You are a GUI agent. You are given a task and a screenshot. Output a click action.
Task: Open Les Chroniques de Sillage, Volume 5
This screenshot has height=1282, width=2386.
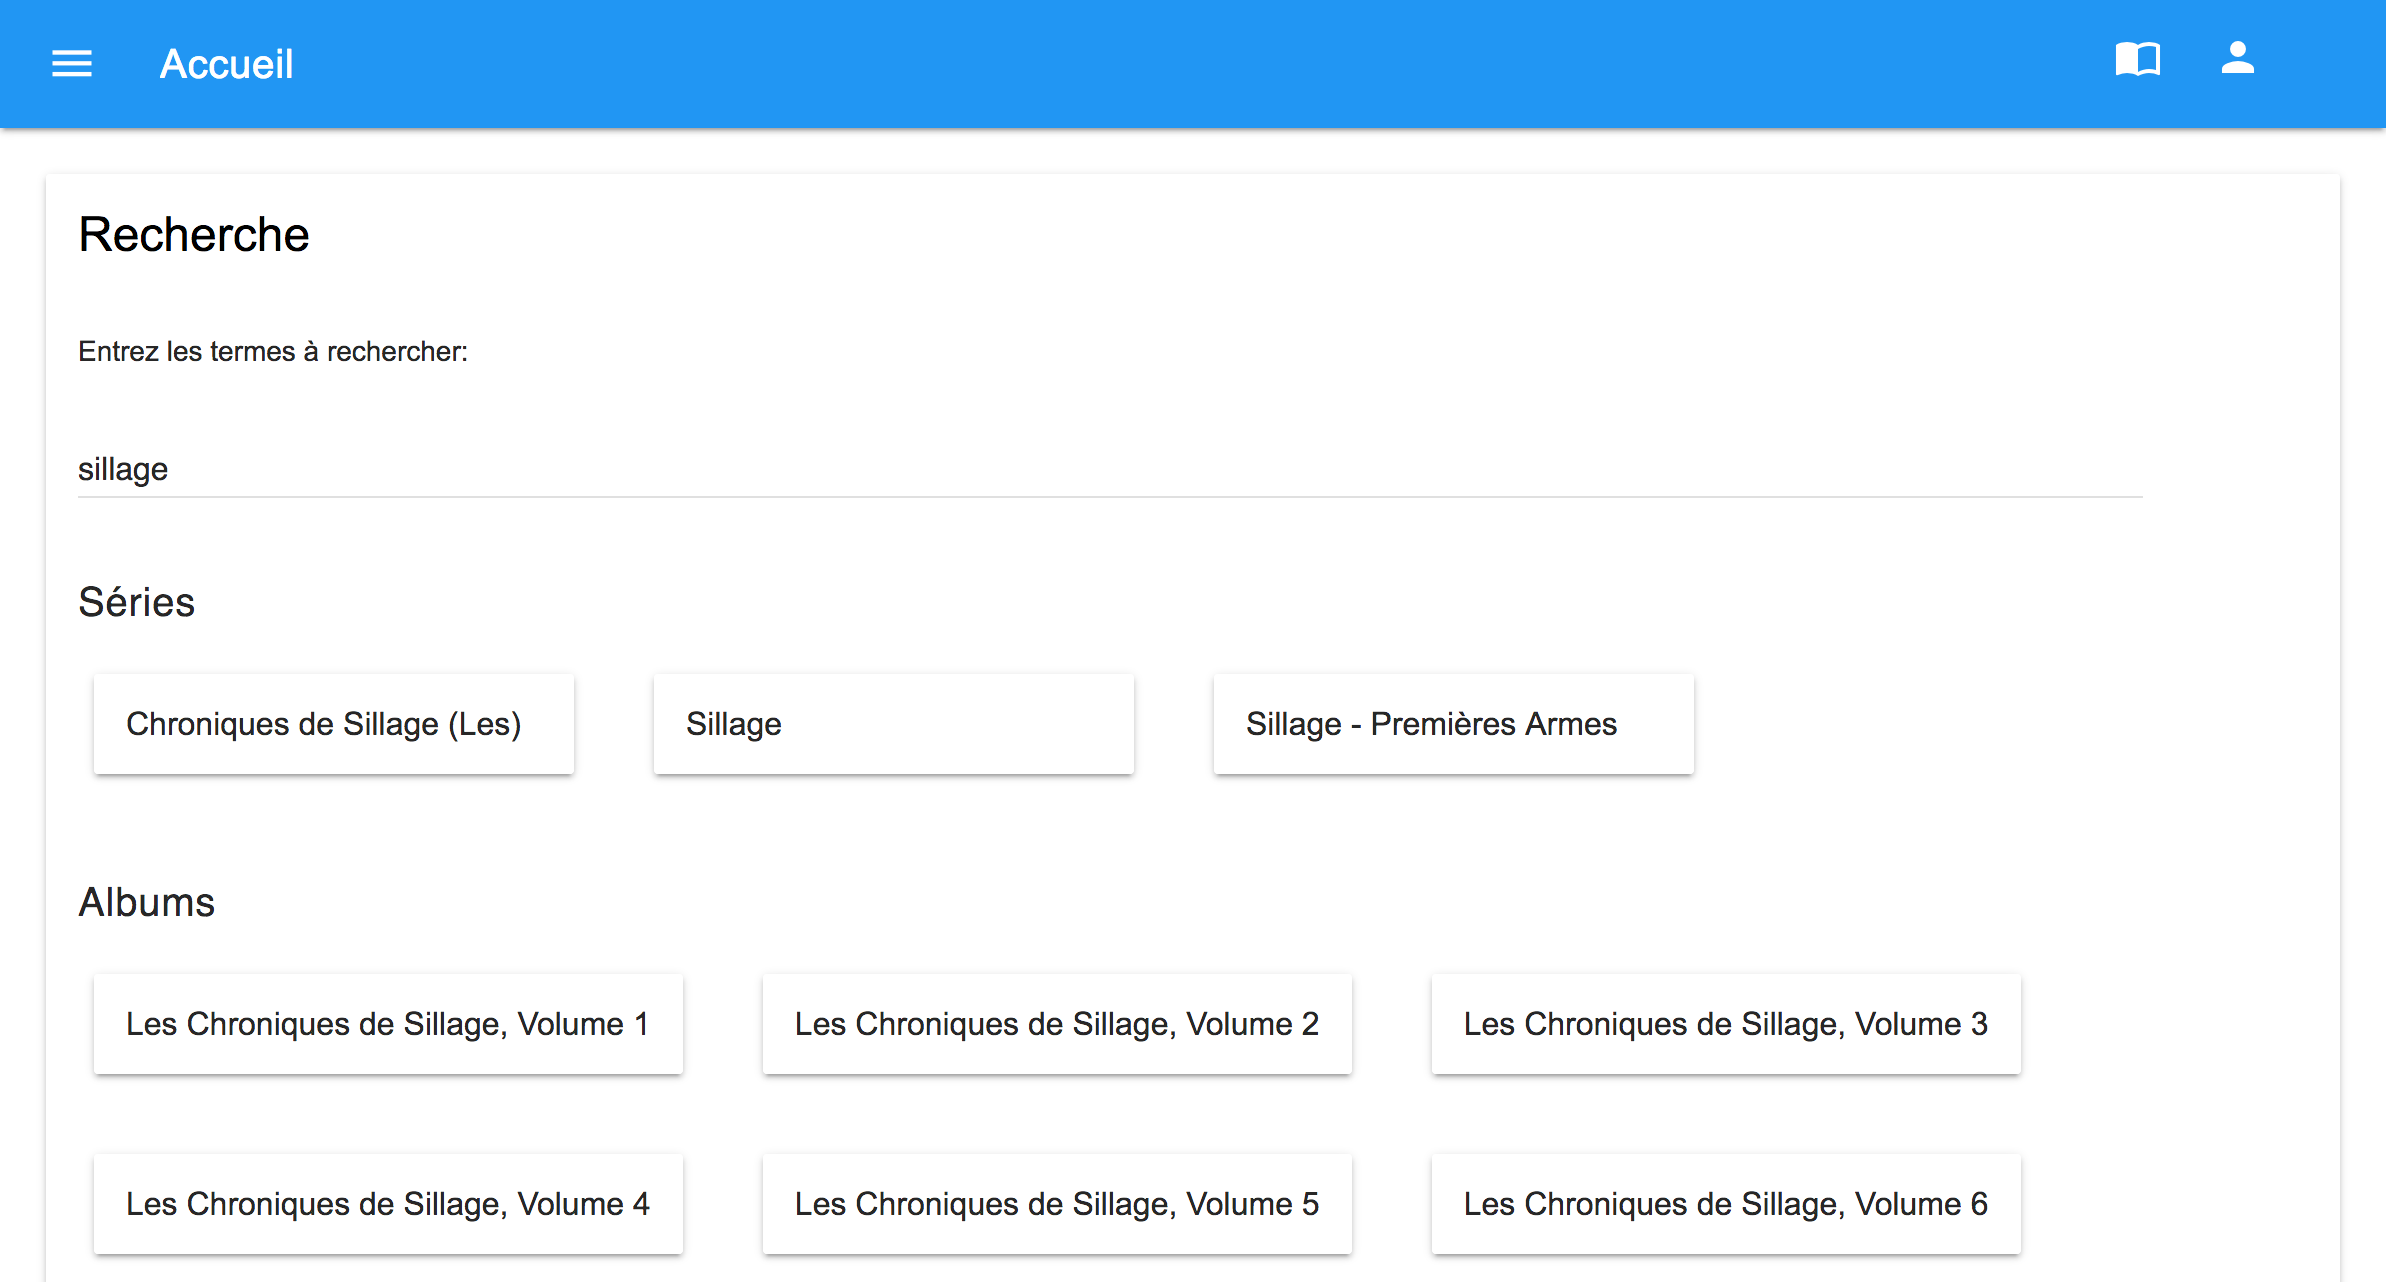(1057, 1204)
